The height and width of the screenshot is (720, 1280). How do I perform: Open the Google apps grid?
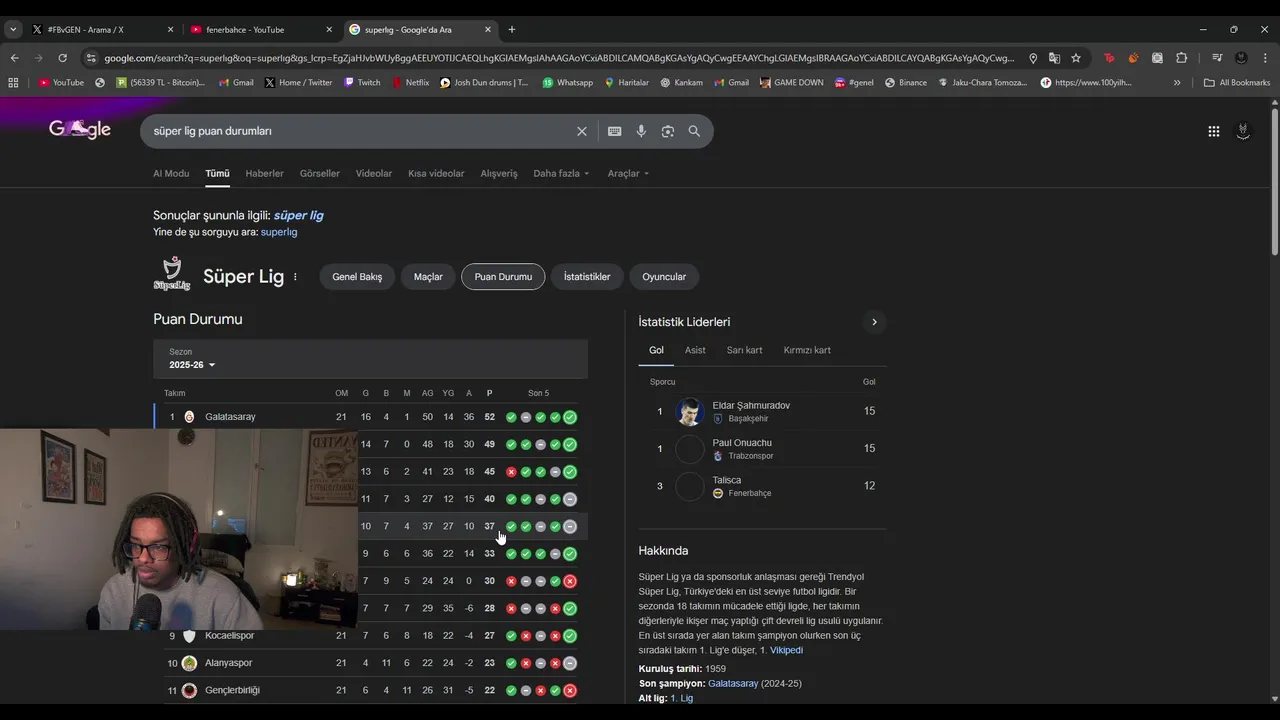[x=1213, y=131]
